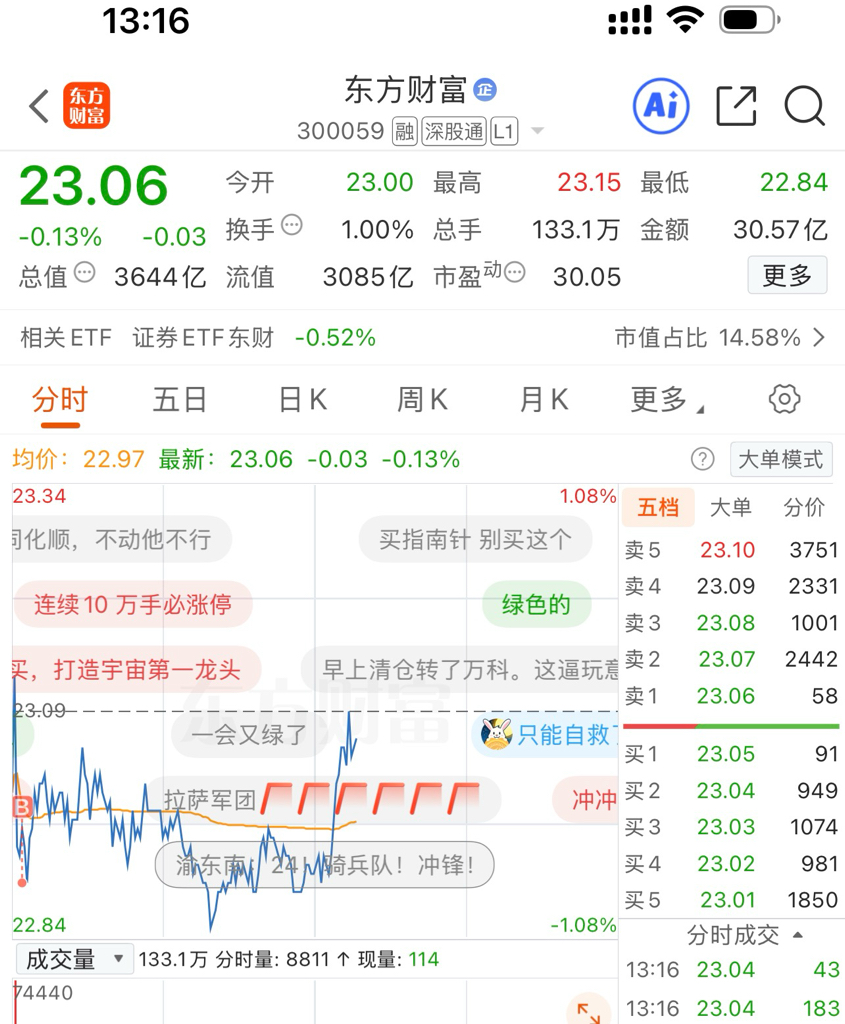Viewport: 845px width, 1024px height.
Task: Open the 更多 chart period dropdown
Action: 666,399
